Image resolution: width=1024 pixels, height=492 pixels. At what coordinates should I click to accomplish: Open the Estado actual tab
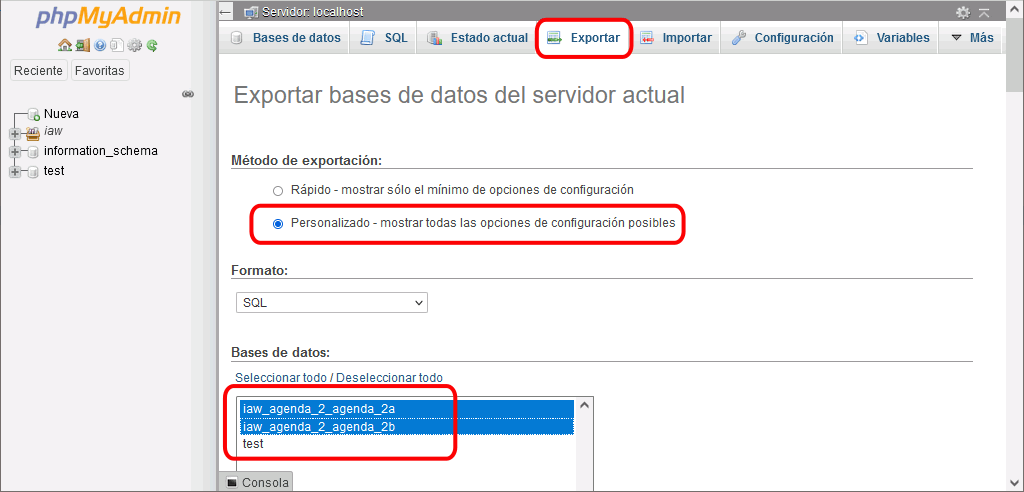tap(477, 38)
